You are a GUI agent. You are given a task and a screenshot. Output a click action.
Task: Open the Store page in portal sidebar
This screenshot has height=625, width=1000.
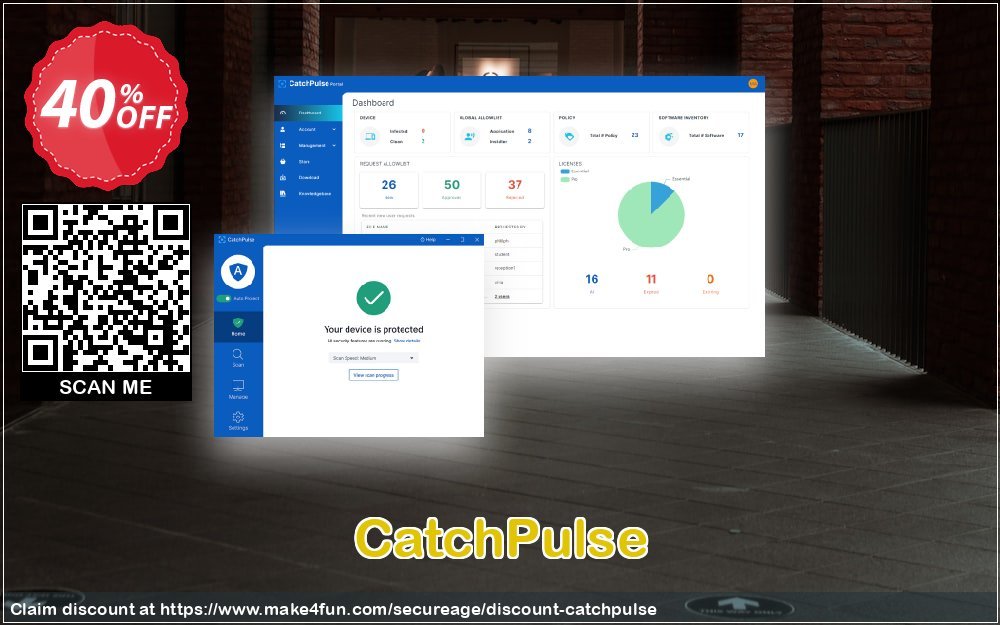[x=304, y=161]
